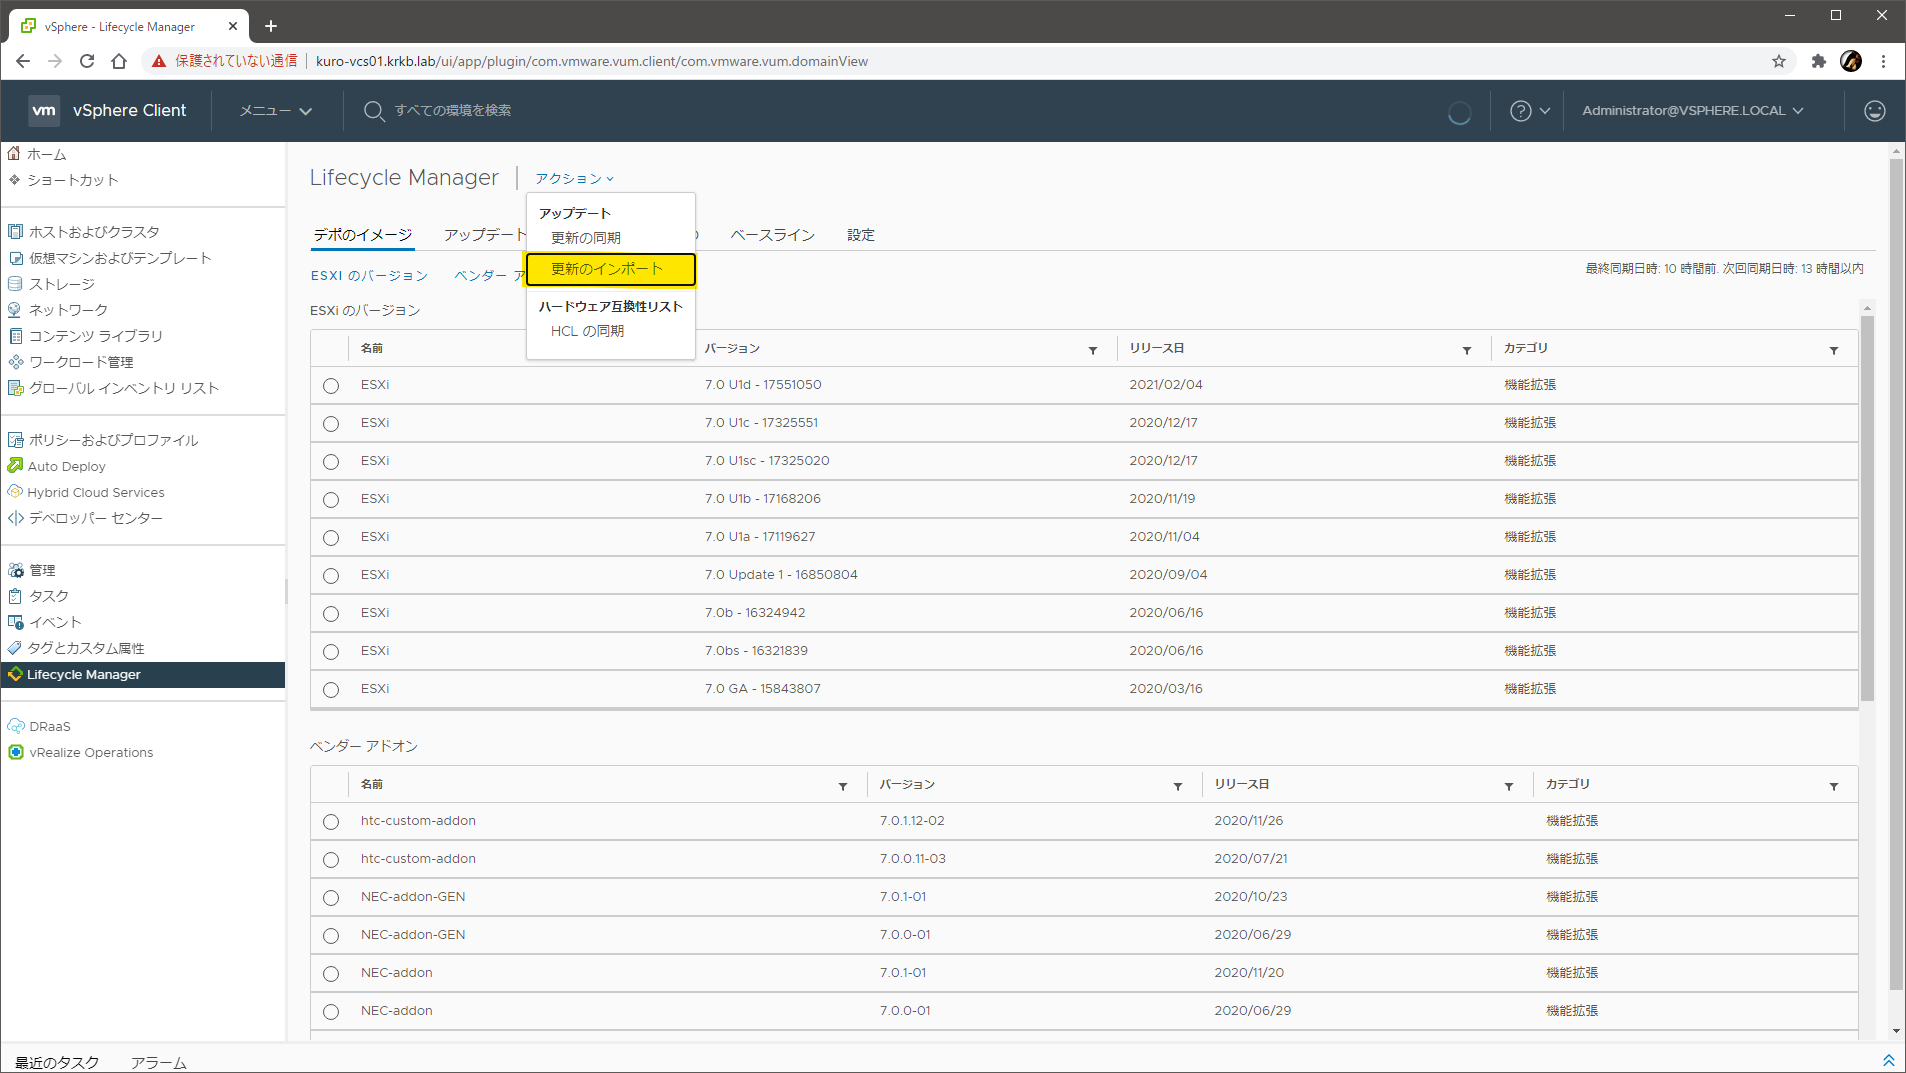
Task: Switch to the ベースライン tab
Action: (x=772, y=235)
